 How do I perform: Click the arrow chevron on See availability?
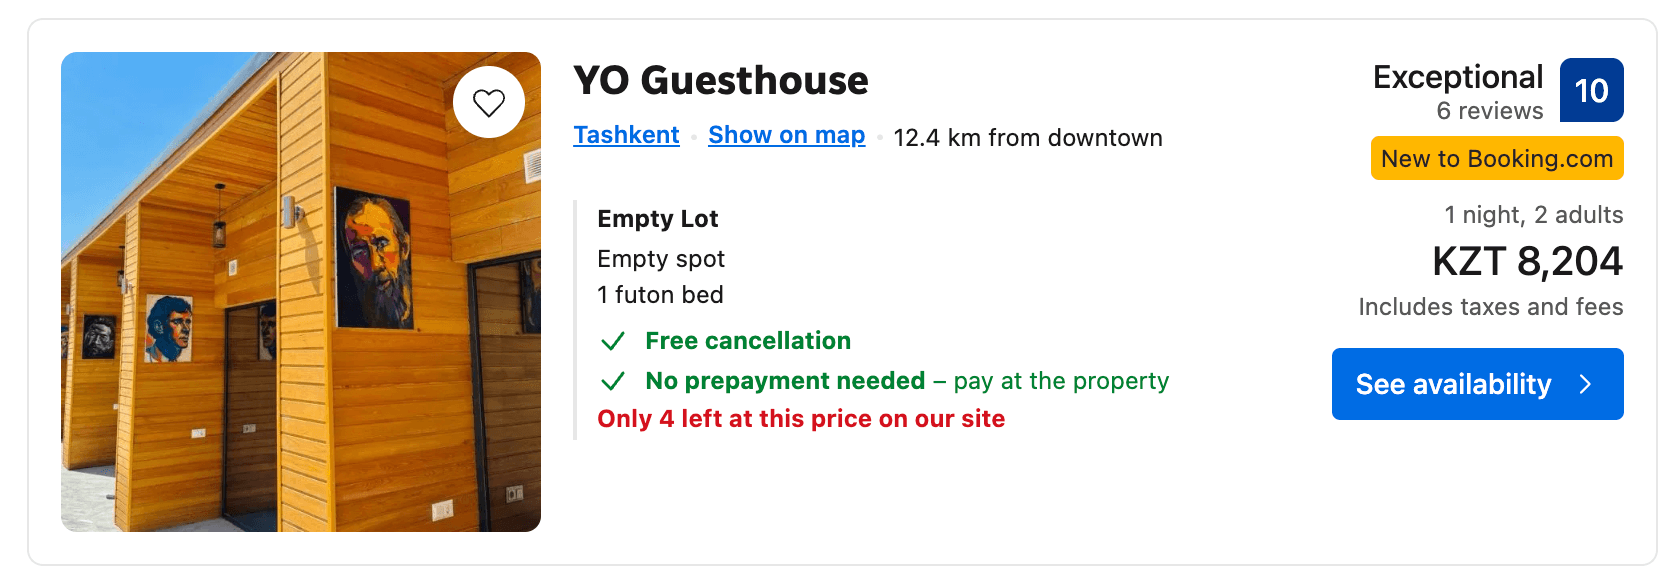click(1585, 384)
